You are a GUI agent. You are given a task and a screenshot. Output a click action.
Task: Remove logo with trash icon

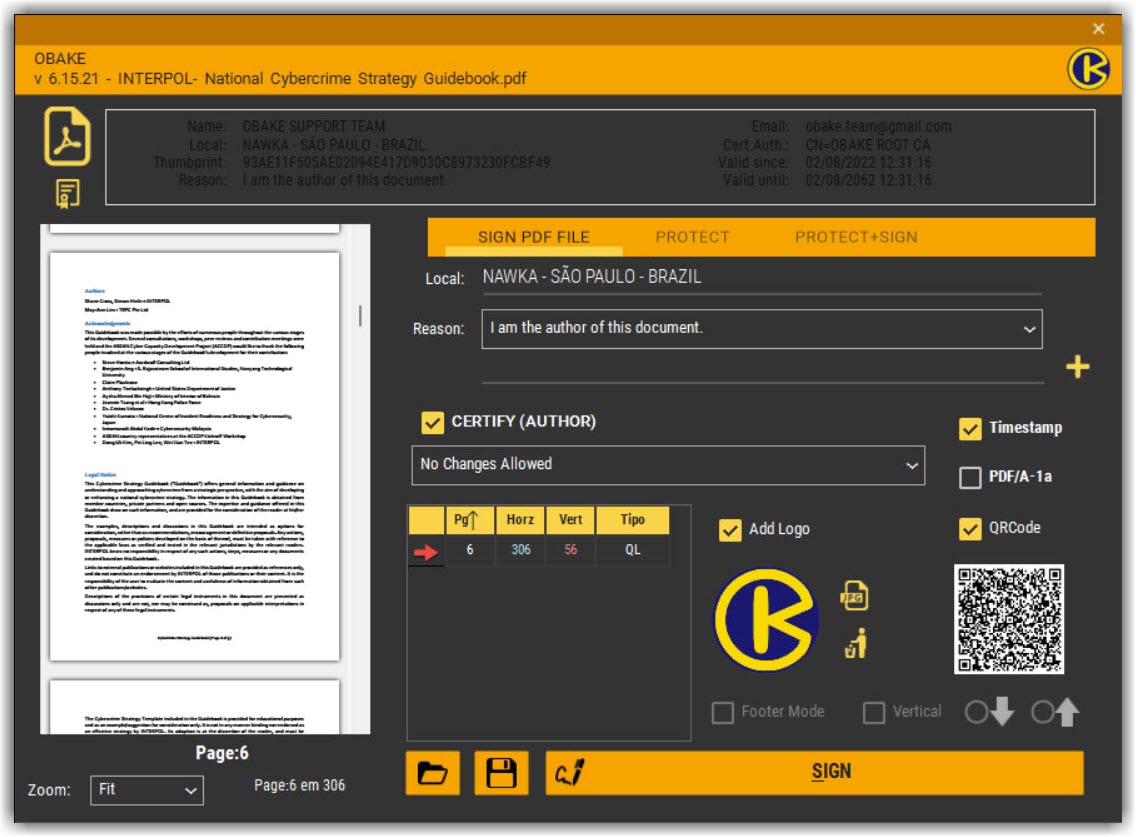(856, 644)
